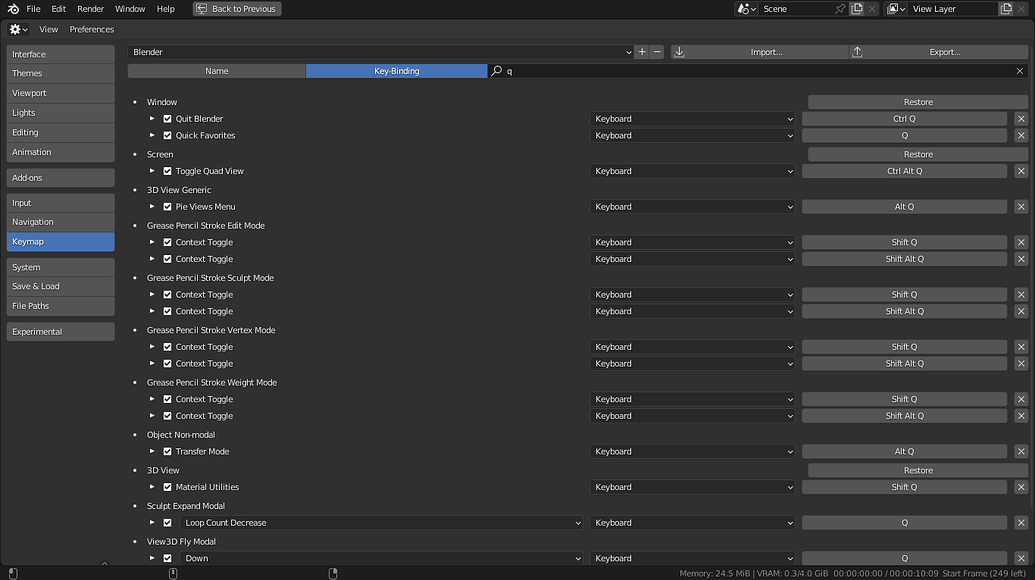Image resolution: width=1035 pixels, height=580 pixels.
Task: Click the left mouse status bar icon
Action: [x=13, y=573]
